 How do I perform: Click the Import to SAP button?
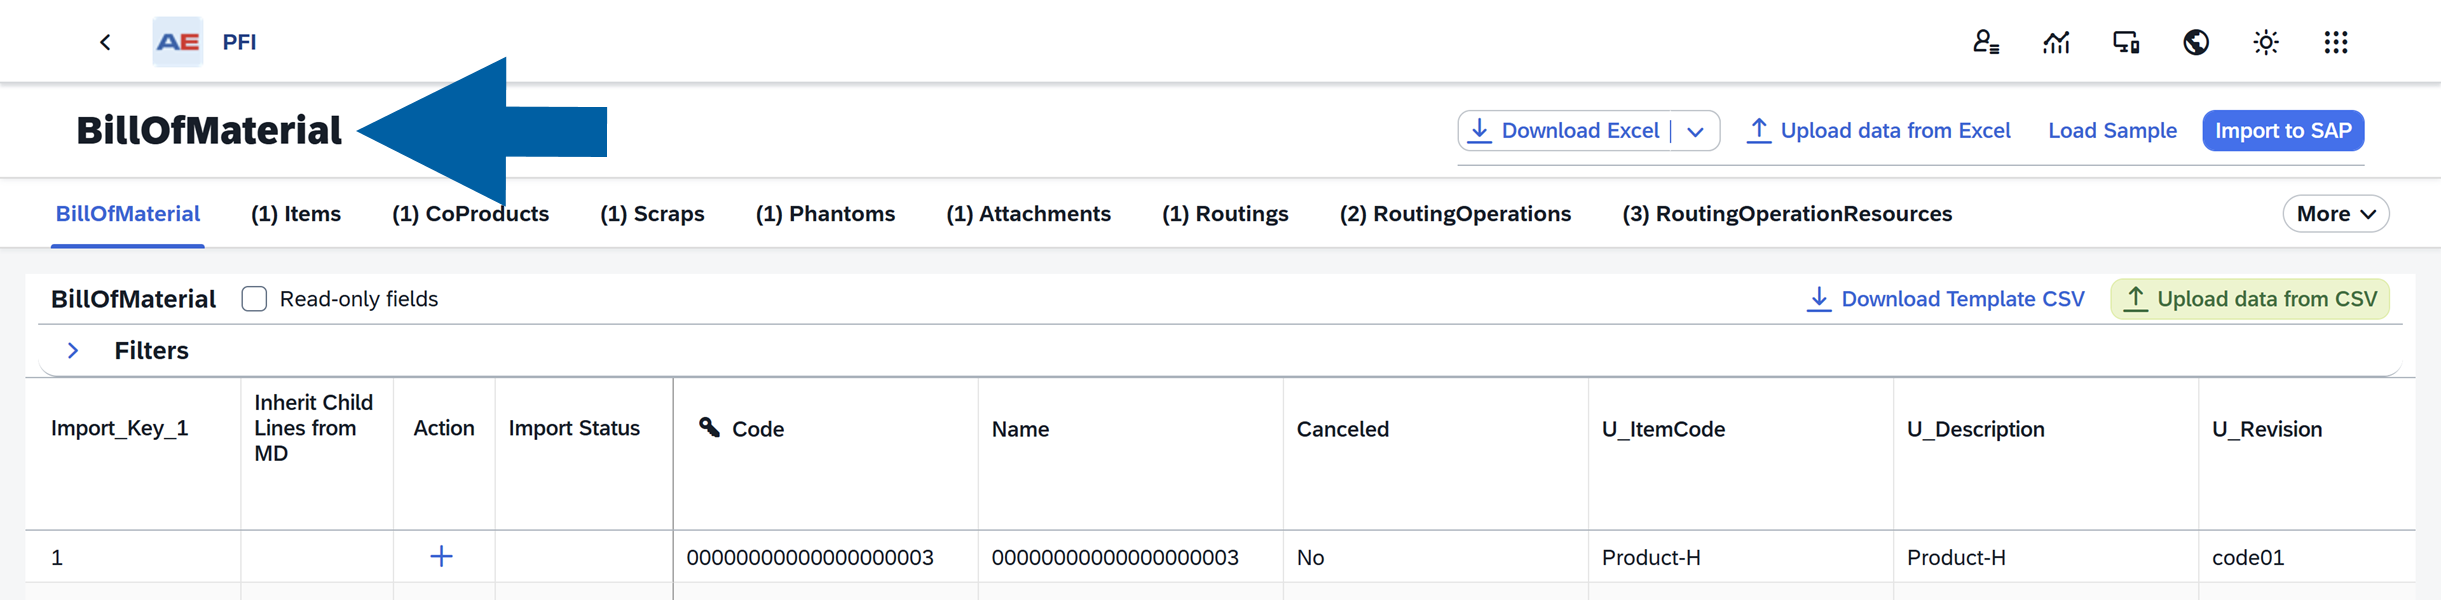click(2283, 130)
